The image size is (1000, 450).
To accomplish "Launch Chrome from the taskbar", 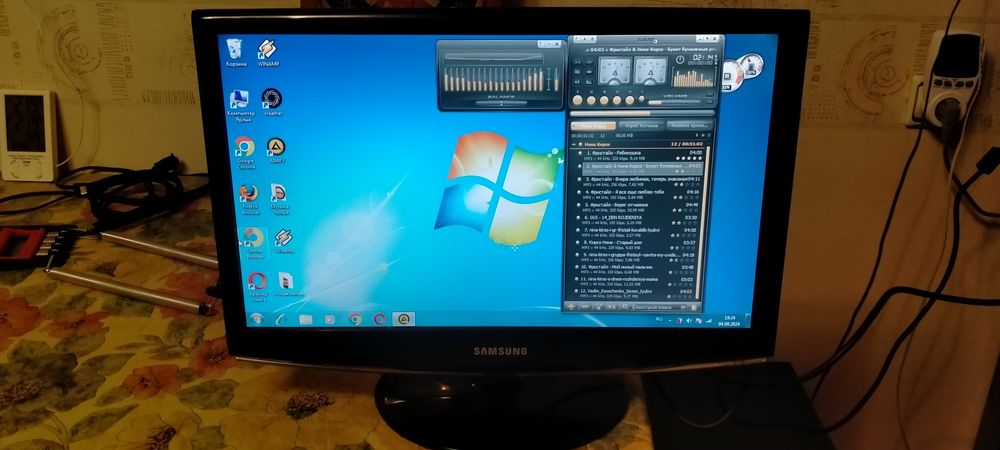I will pyautogui.click(x=355, y=319).
